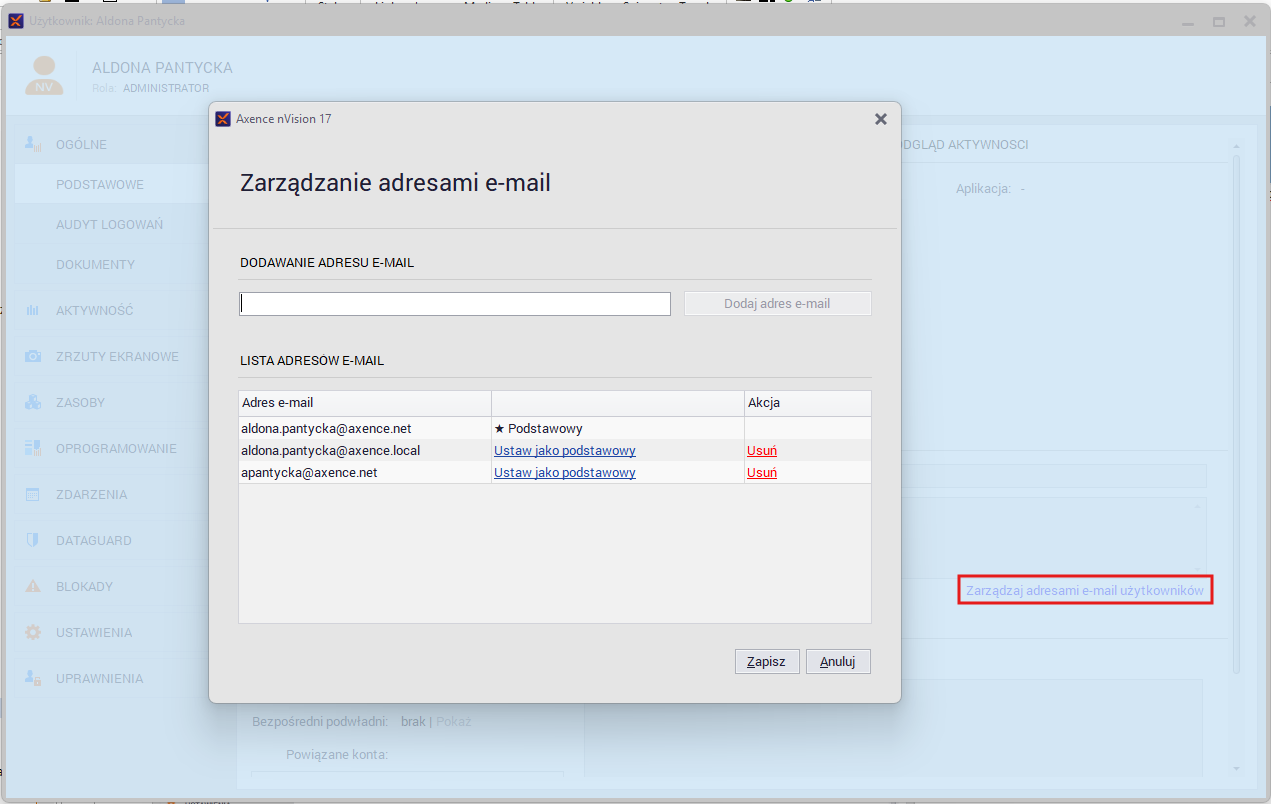The image size is (1271, 804).
Task: Open the ZASOBY section
Action: tap(80, 403)
